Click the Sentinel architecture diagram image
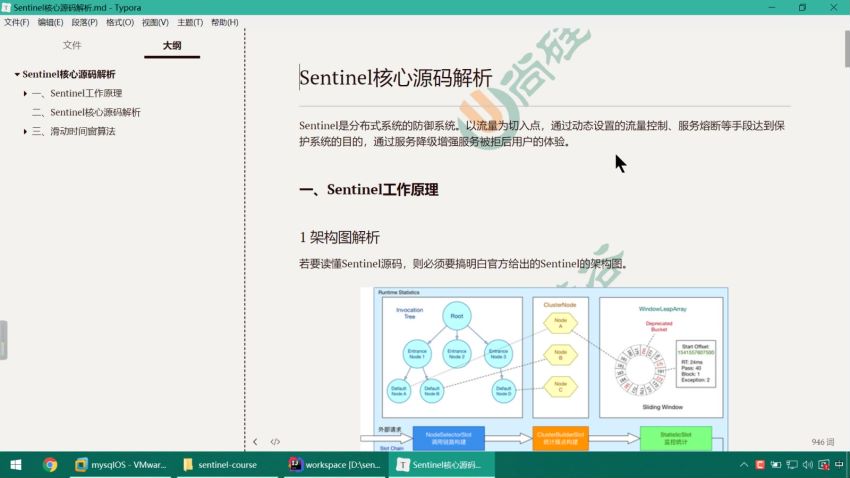Image resolution: width=850 pixels, height=478 pixels. point(544,369)
